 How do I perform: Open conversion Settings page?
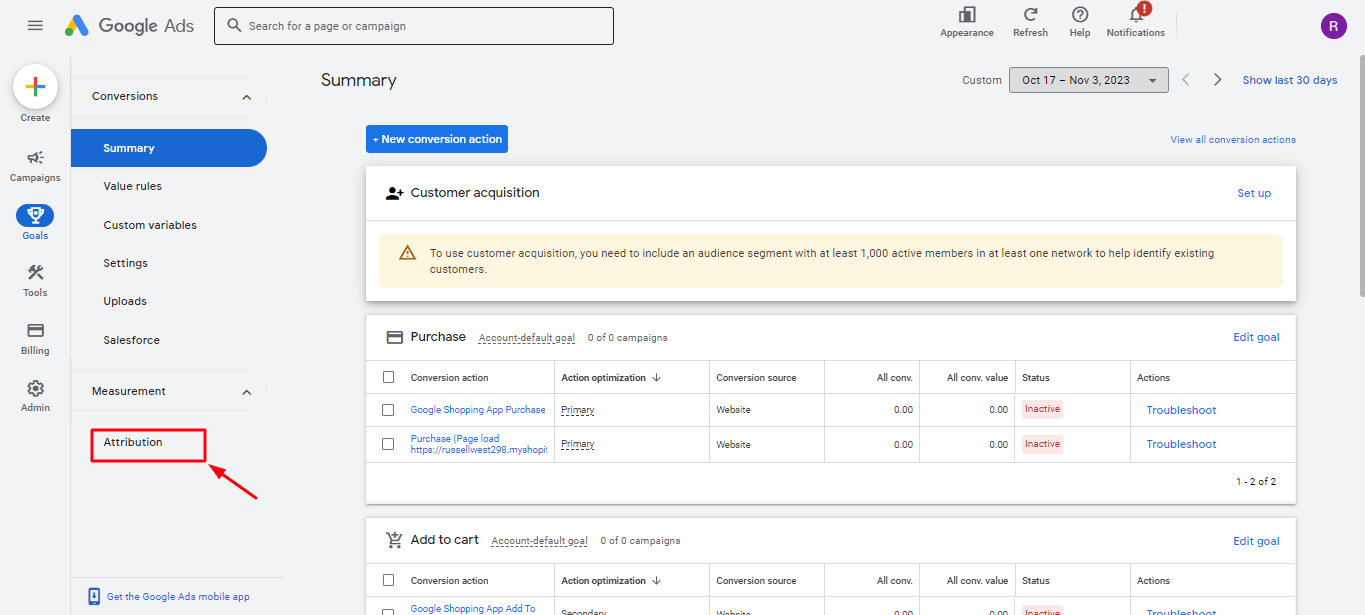[x=125, y=263]
